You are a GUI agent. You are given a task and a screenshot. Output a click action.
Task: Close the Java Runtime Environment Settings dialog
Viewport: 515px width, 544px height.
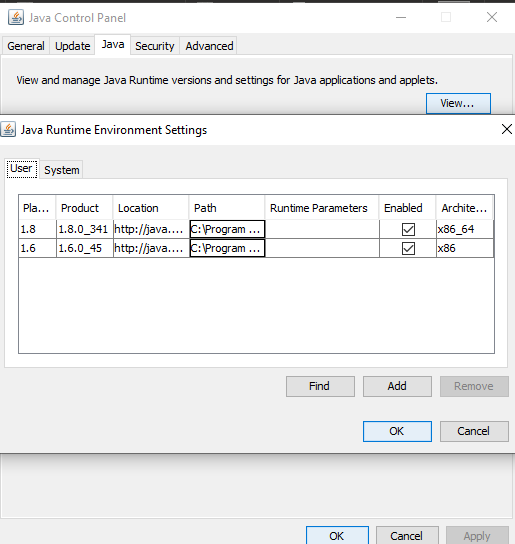tap(507, 129)
